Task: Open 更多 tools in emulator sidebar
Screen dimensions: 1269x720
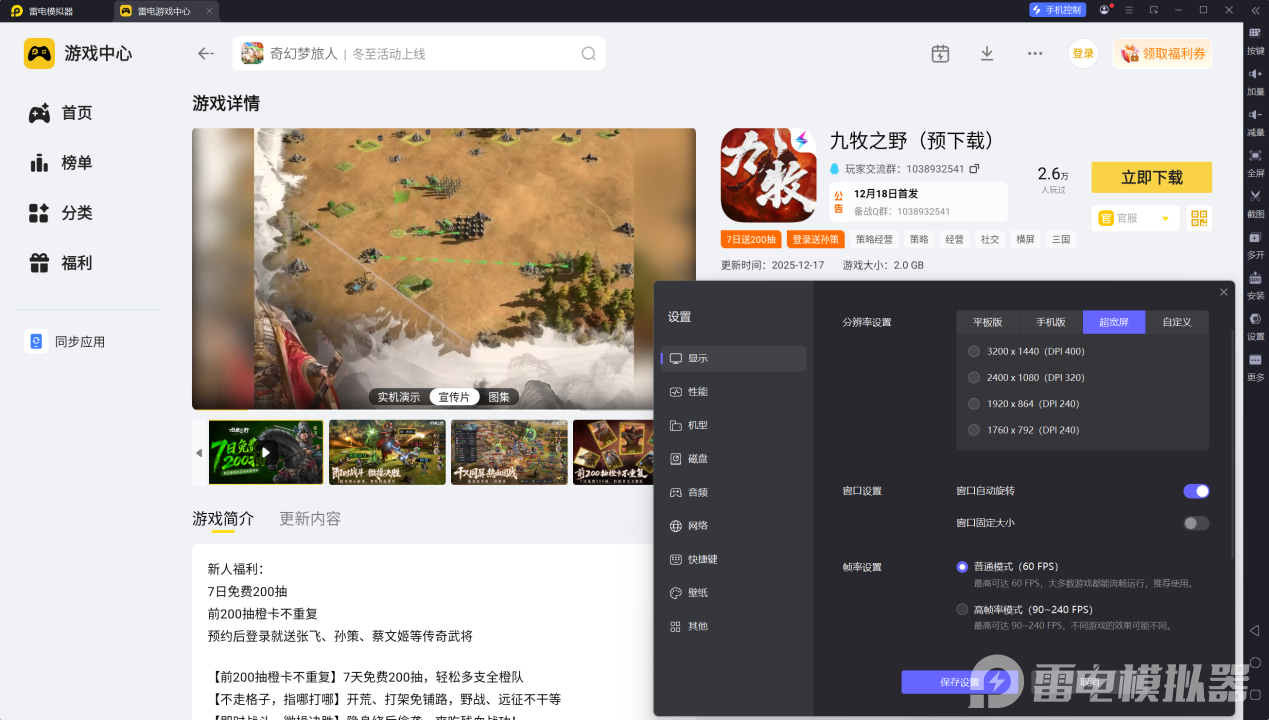Action: [x=1255, y=367]
